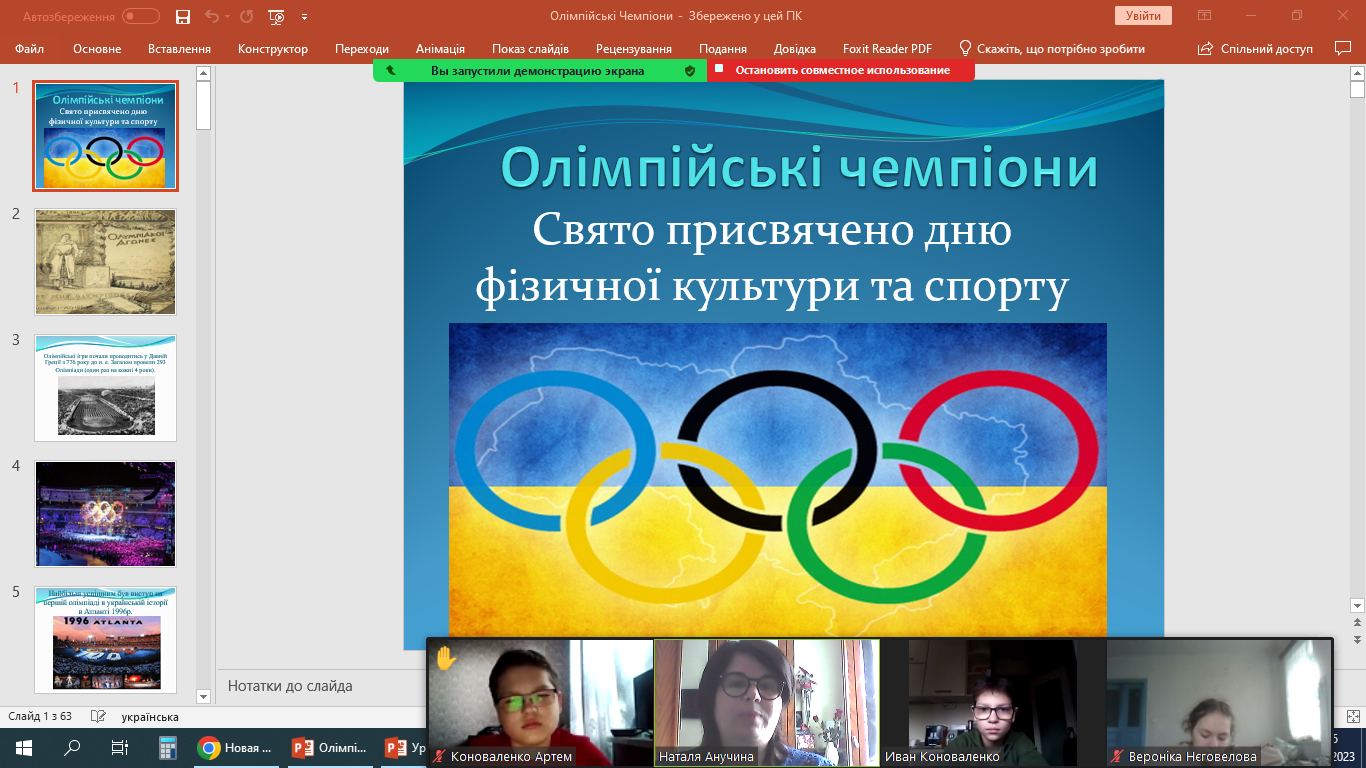Viewport: 1366px width, 768px height.
Task: Open the Подання tab
Action: [x=723, y=48]
